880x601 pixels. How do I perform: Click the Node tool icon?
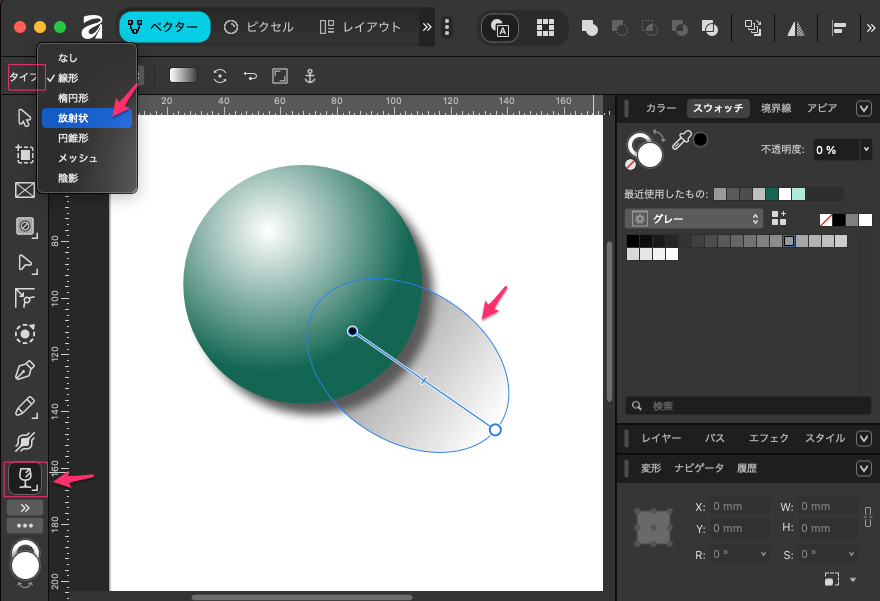25,263
